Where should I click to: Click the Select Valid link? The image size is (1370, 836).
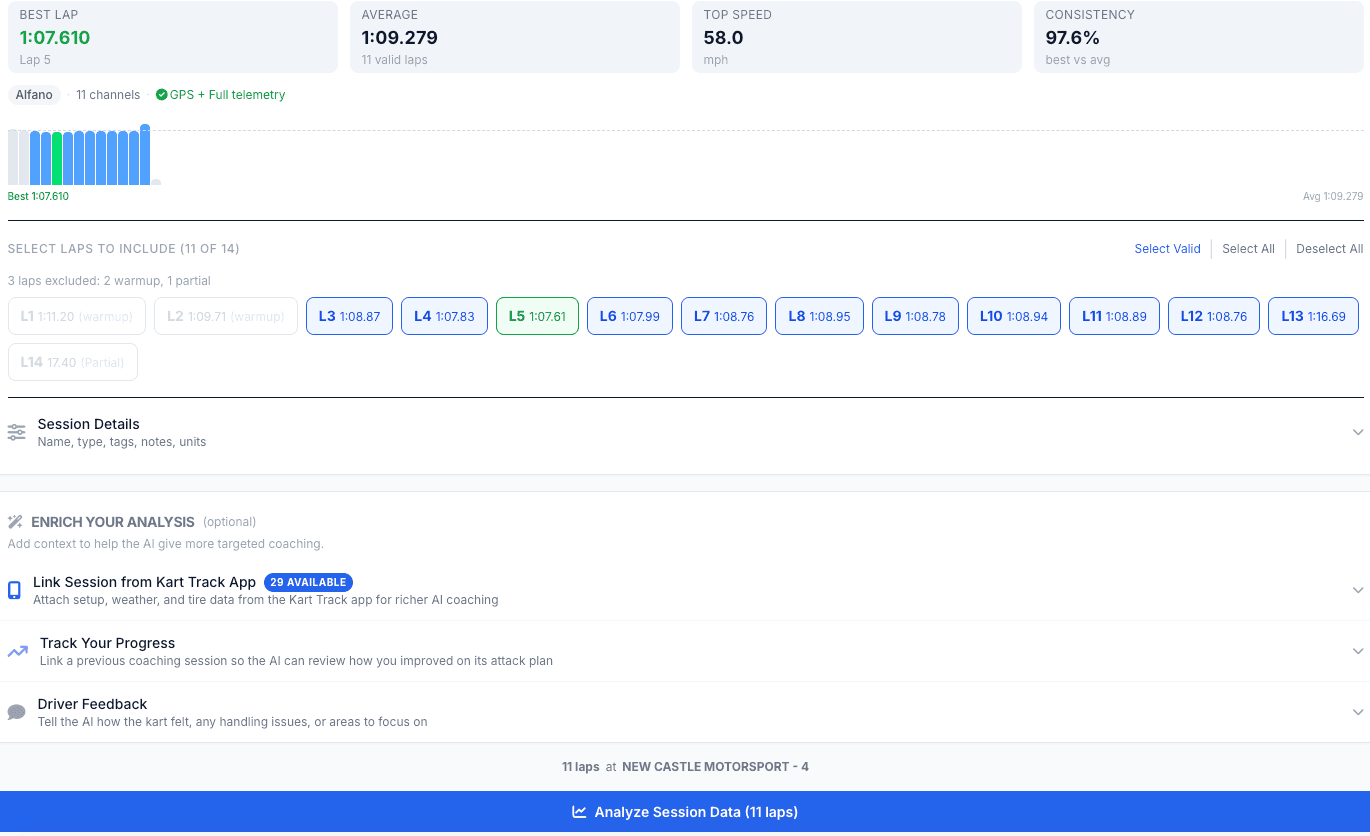tap(1167, 248)
